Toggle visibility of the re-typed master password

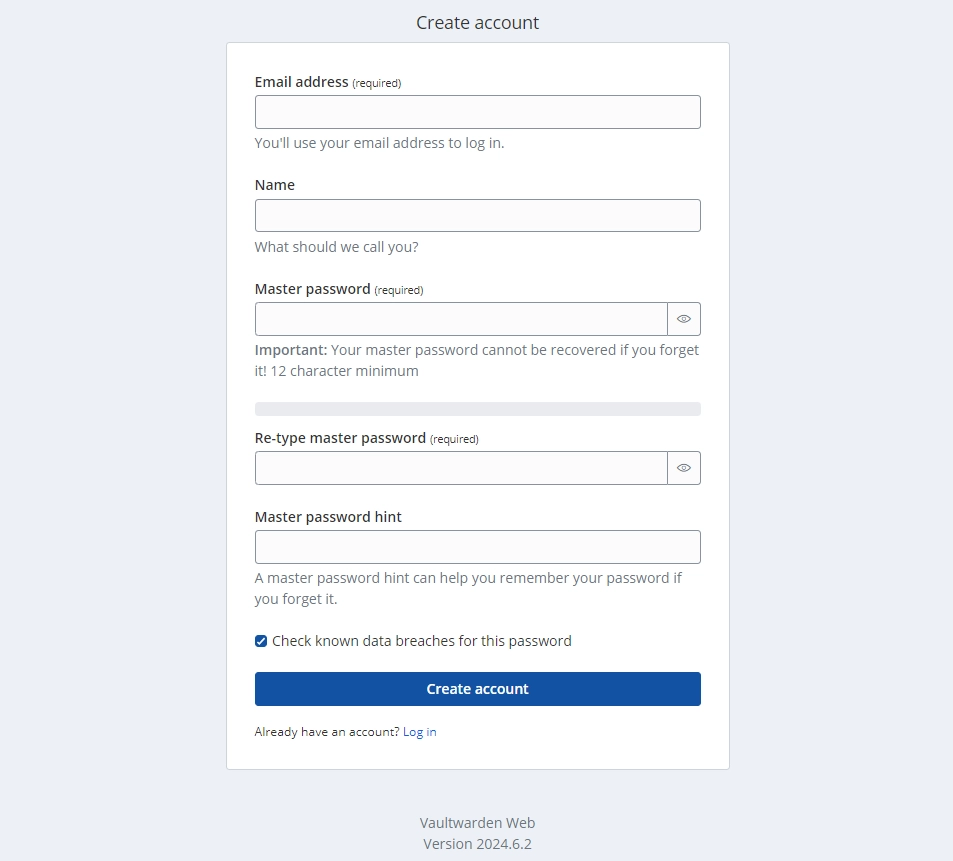[684, 468]
